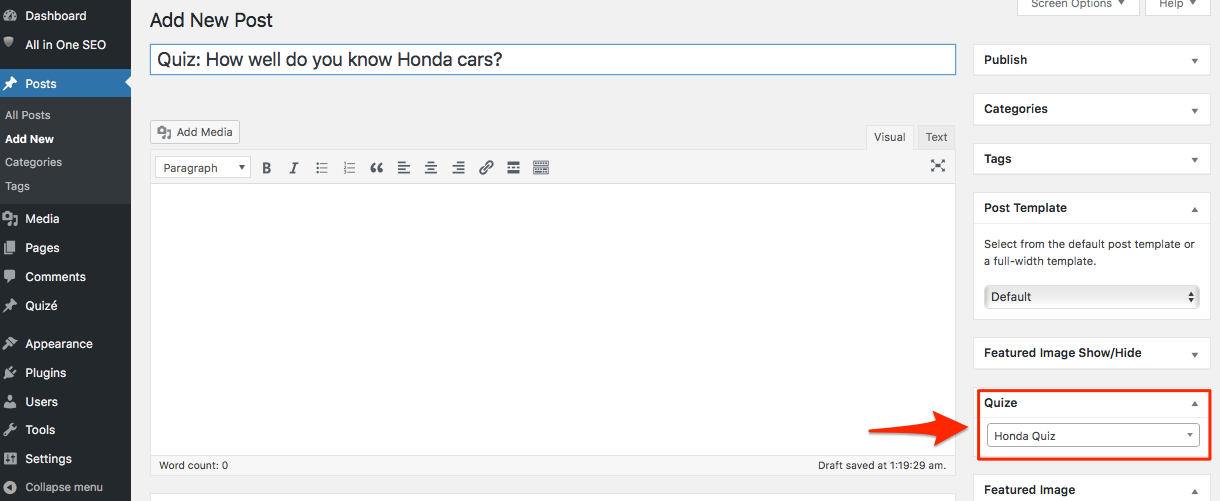Open Screen Options panel
Screen dimensions: 1220x501
[x=1079, y=5]
